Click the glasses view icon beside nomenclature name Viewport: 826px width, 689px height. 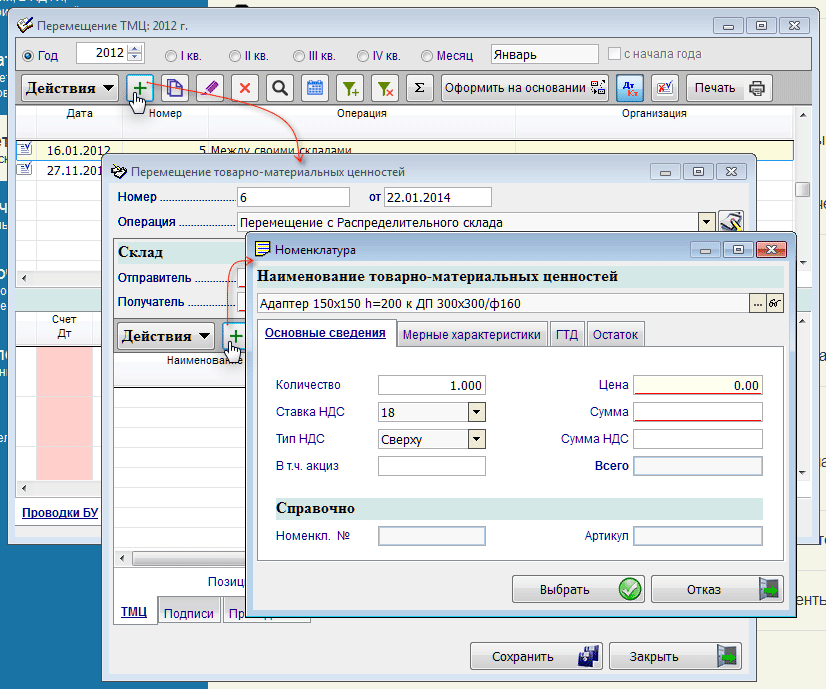[774, 303]
